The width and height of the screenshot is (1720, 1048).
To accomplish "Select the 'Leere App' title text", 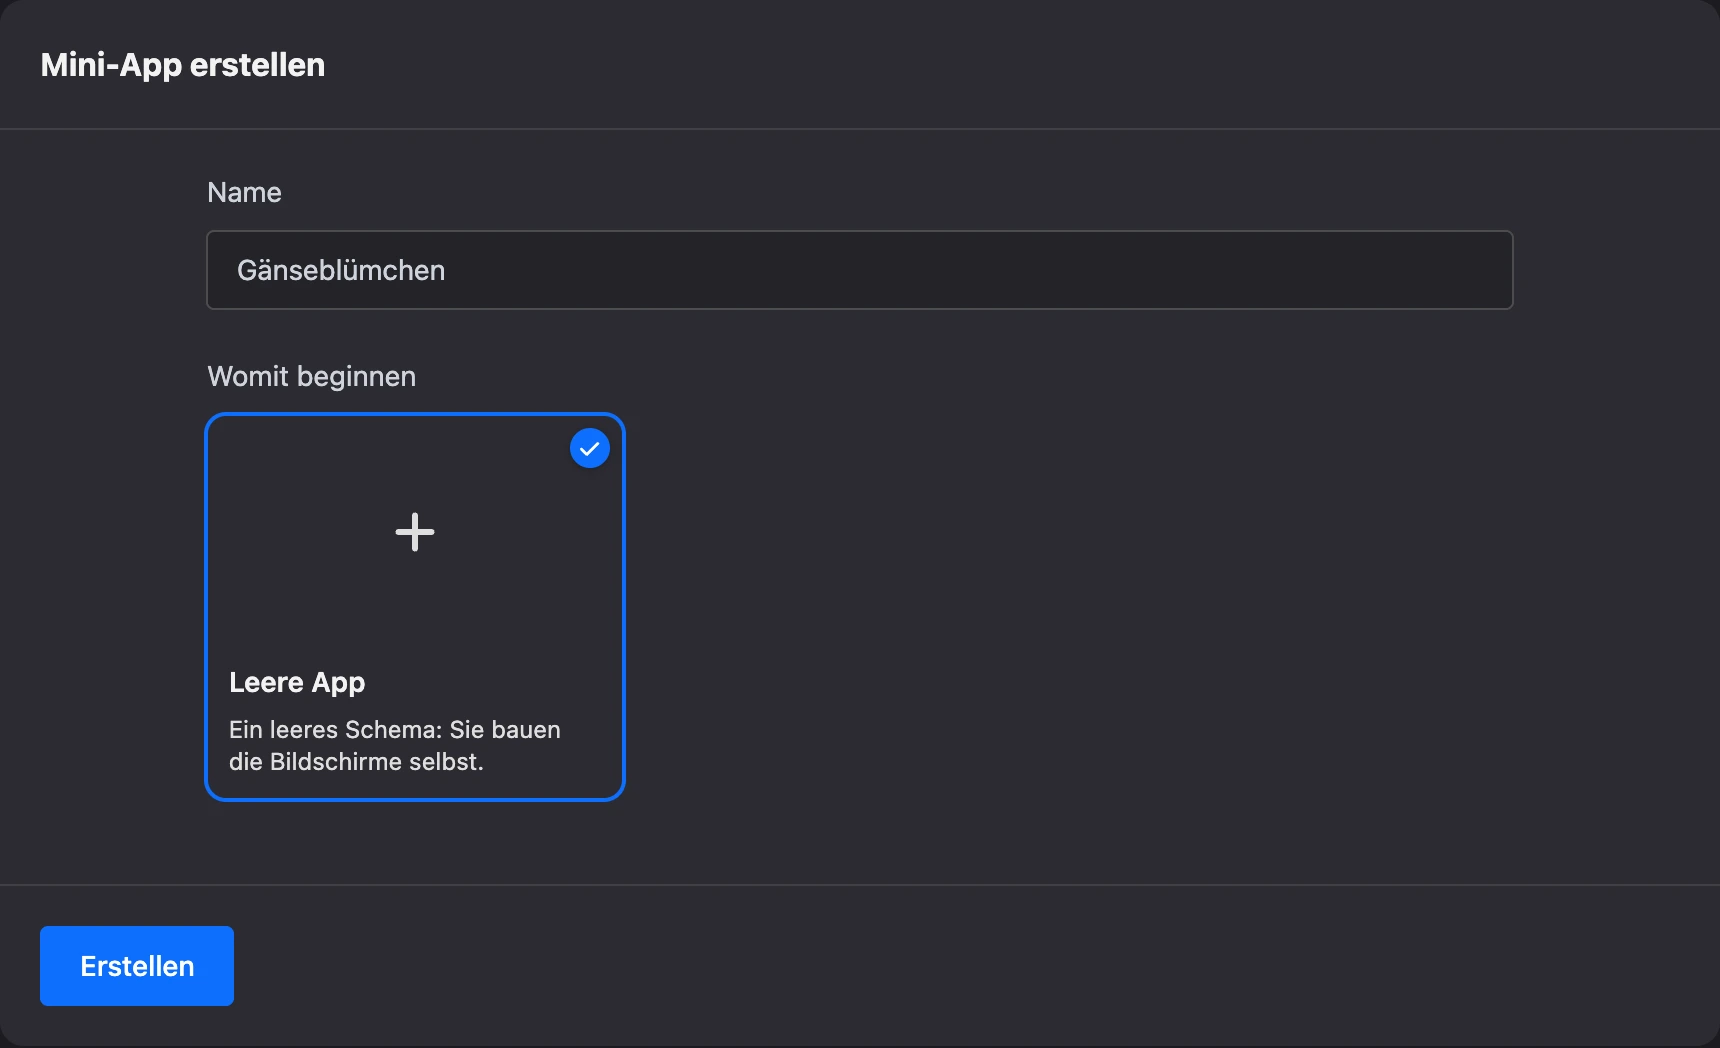I will [297, 682].
